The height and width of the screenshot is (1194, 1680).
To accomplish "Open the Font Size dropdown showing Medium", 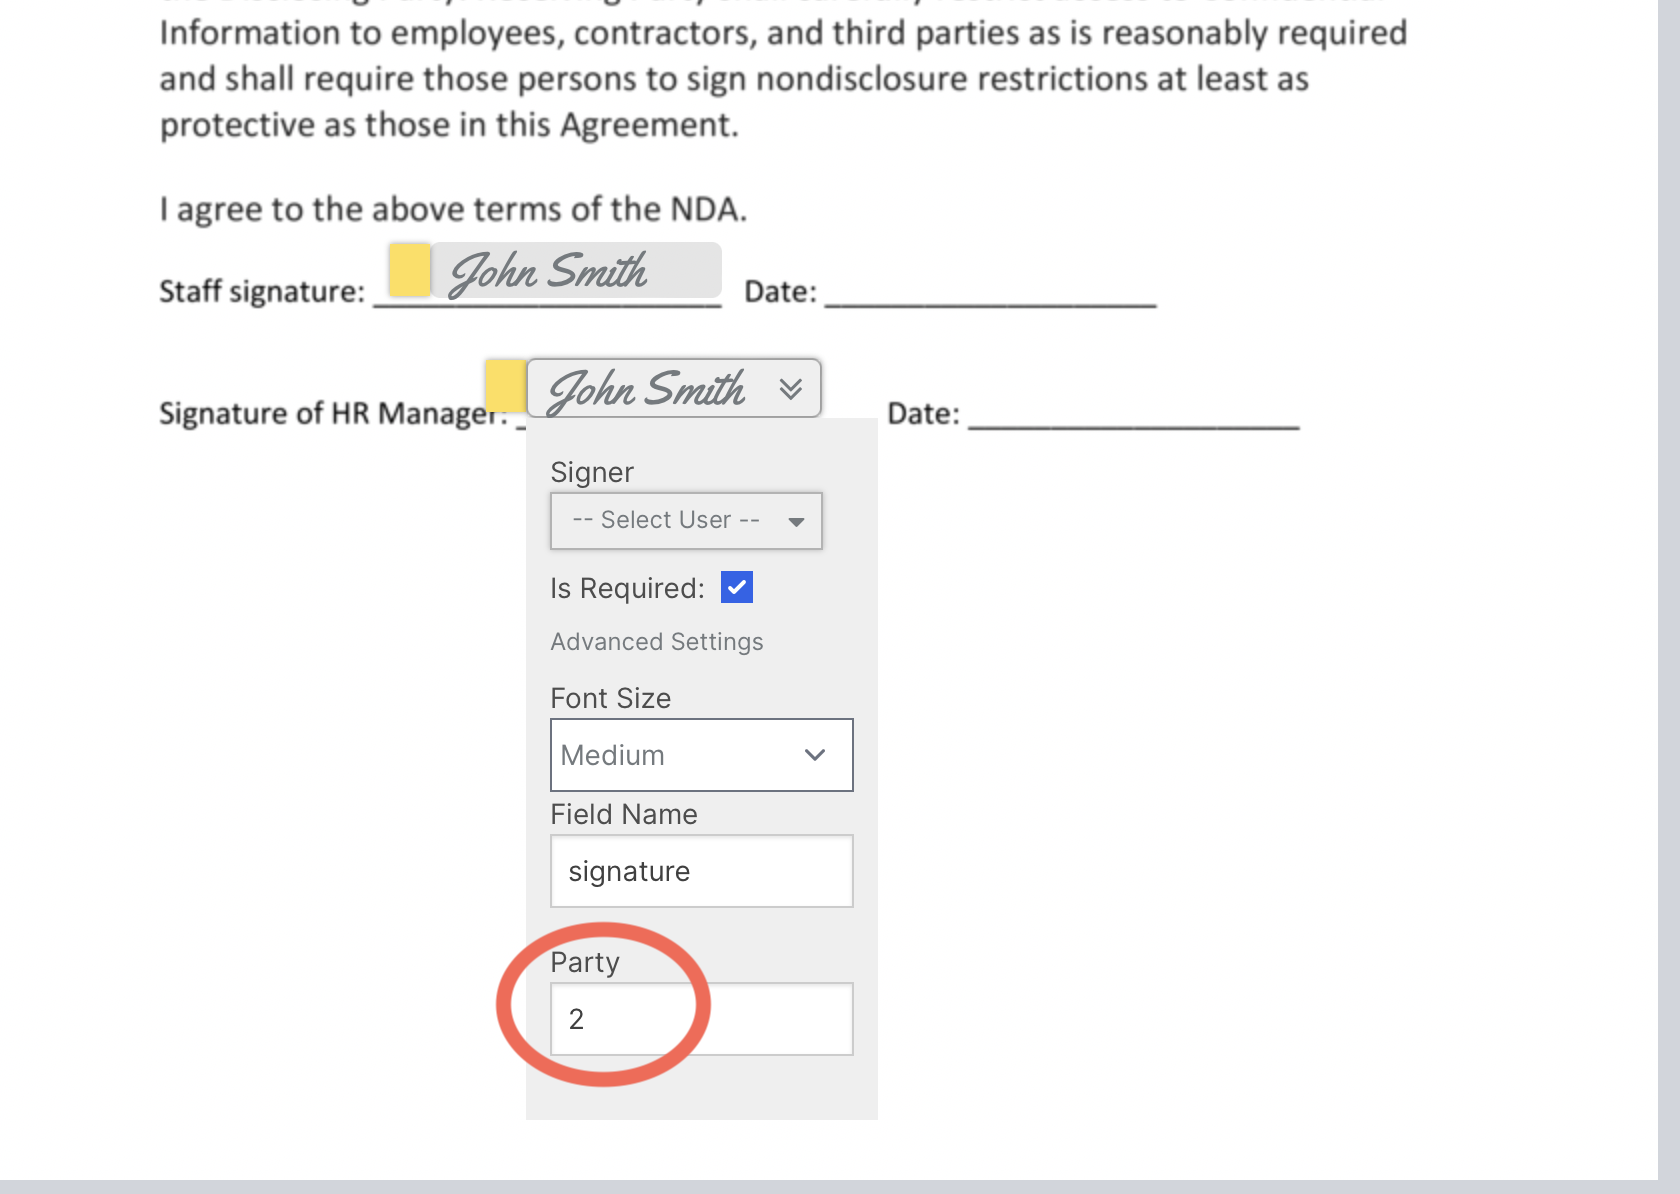I will coord(701,755).
